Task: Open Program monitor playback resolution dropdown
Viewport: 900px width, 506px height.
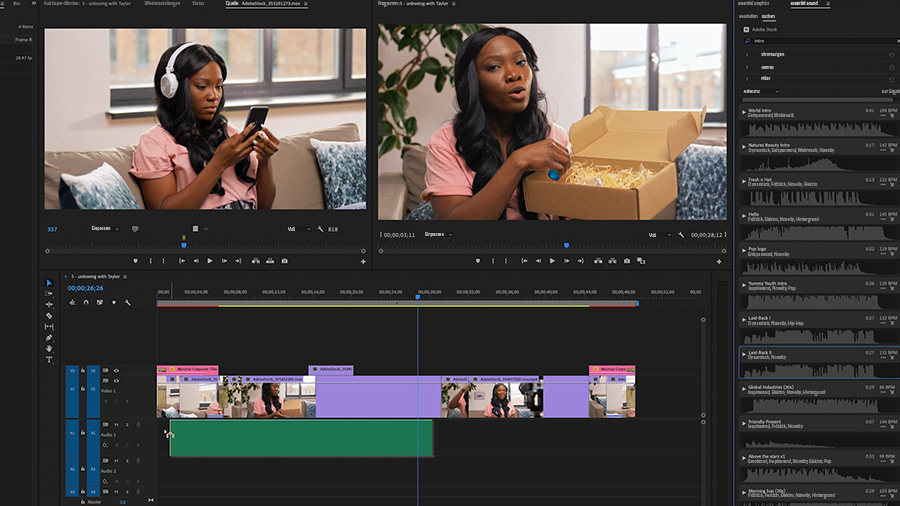Action: 660,235
